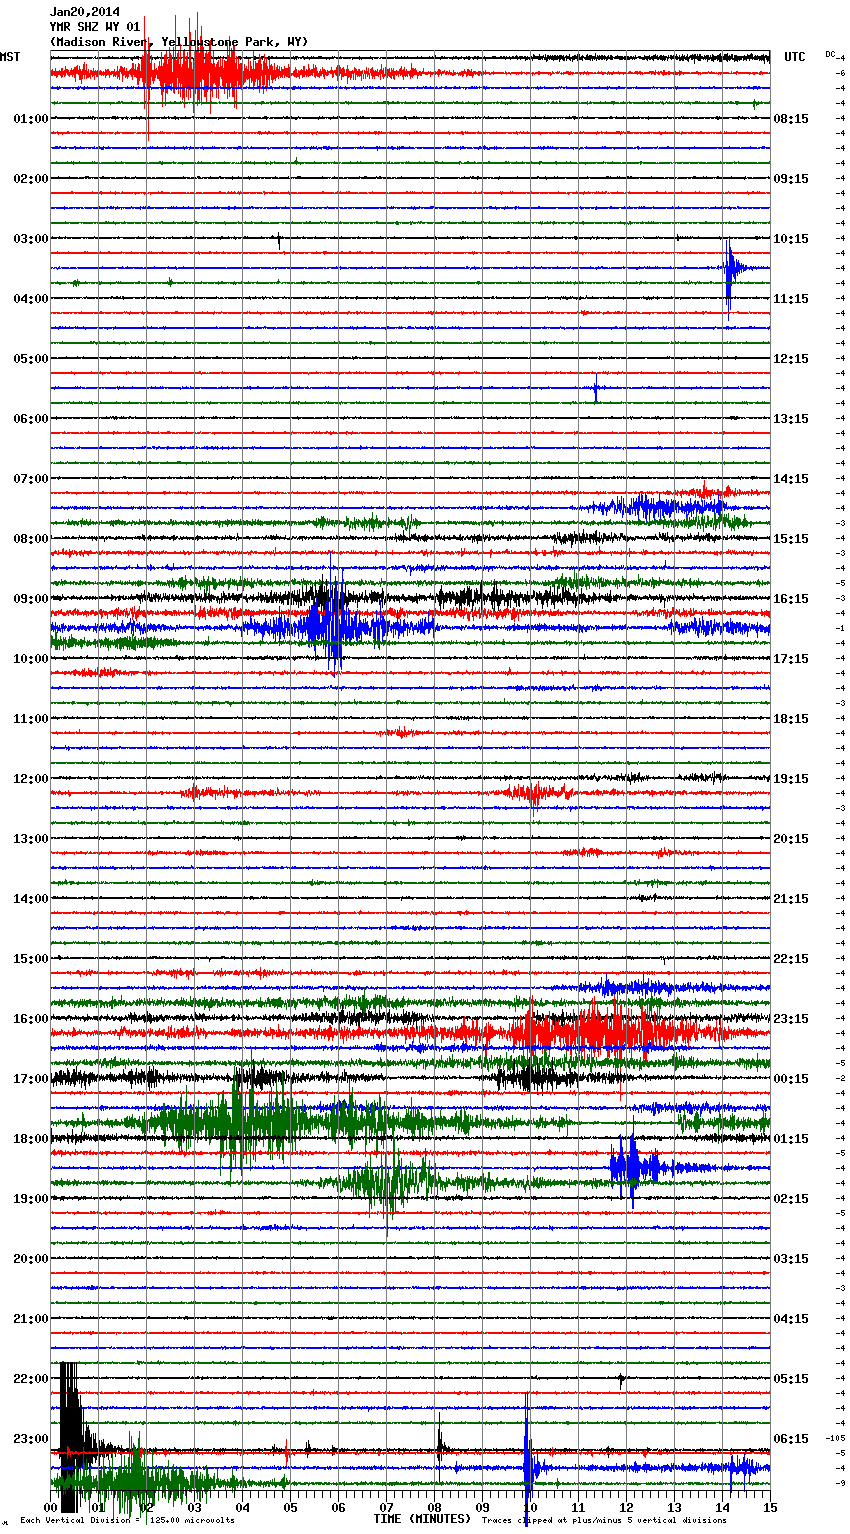Click the MST column label
Image resolution: width=850 pixels, height=1534 pixels.
point(10,57)
